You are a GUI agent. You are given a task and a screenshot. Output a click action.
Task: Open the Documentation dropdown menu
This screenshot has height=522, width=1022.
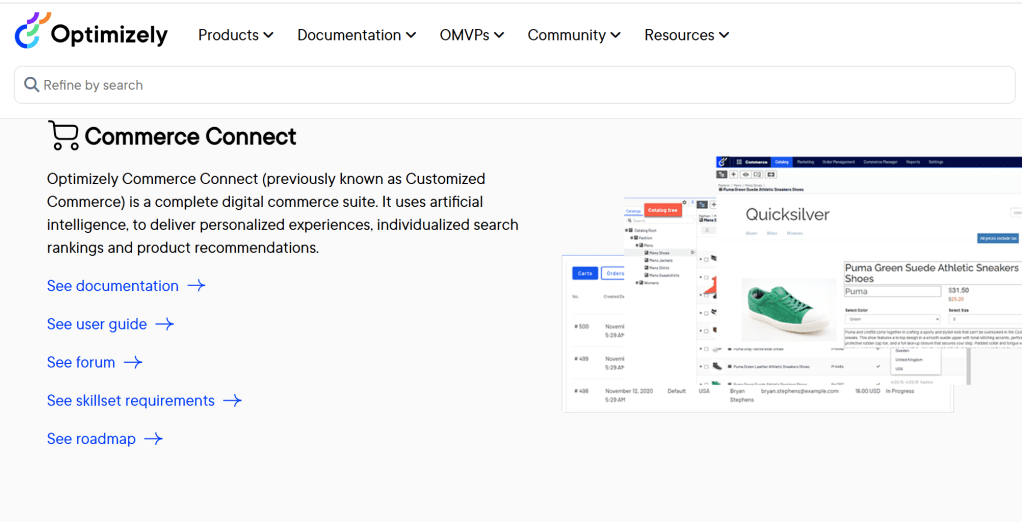356,35
